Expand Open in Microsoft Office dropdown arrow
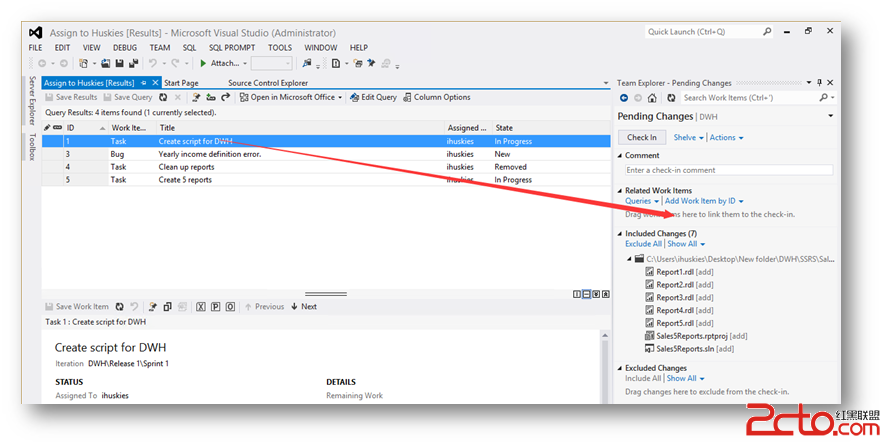 pos(340,98)
